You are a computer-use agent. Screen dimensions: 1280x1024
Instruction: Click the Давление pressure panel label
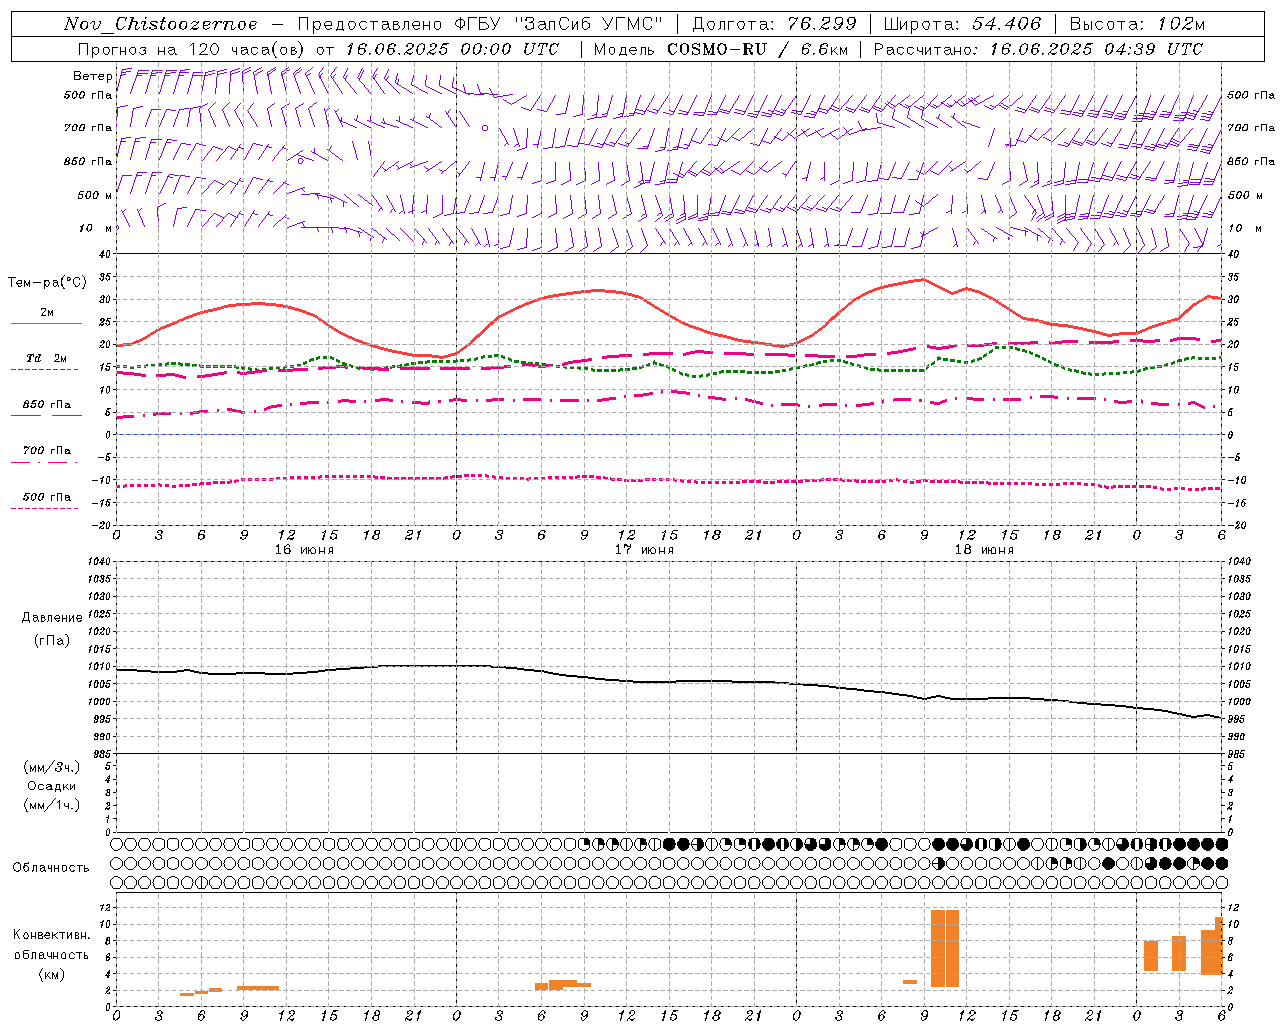52,618
